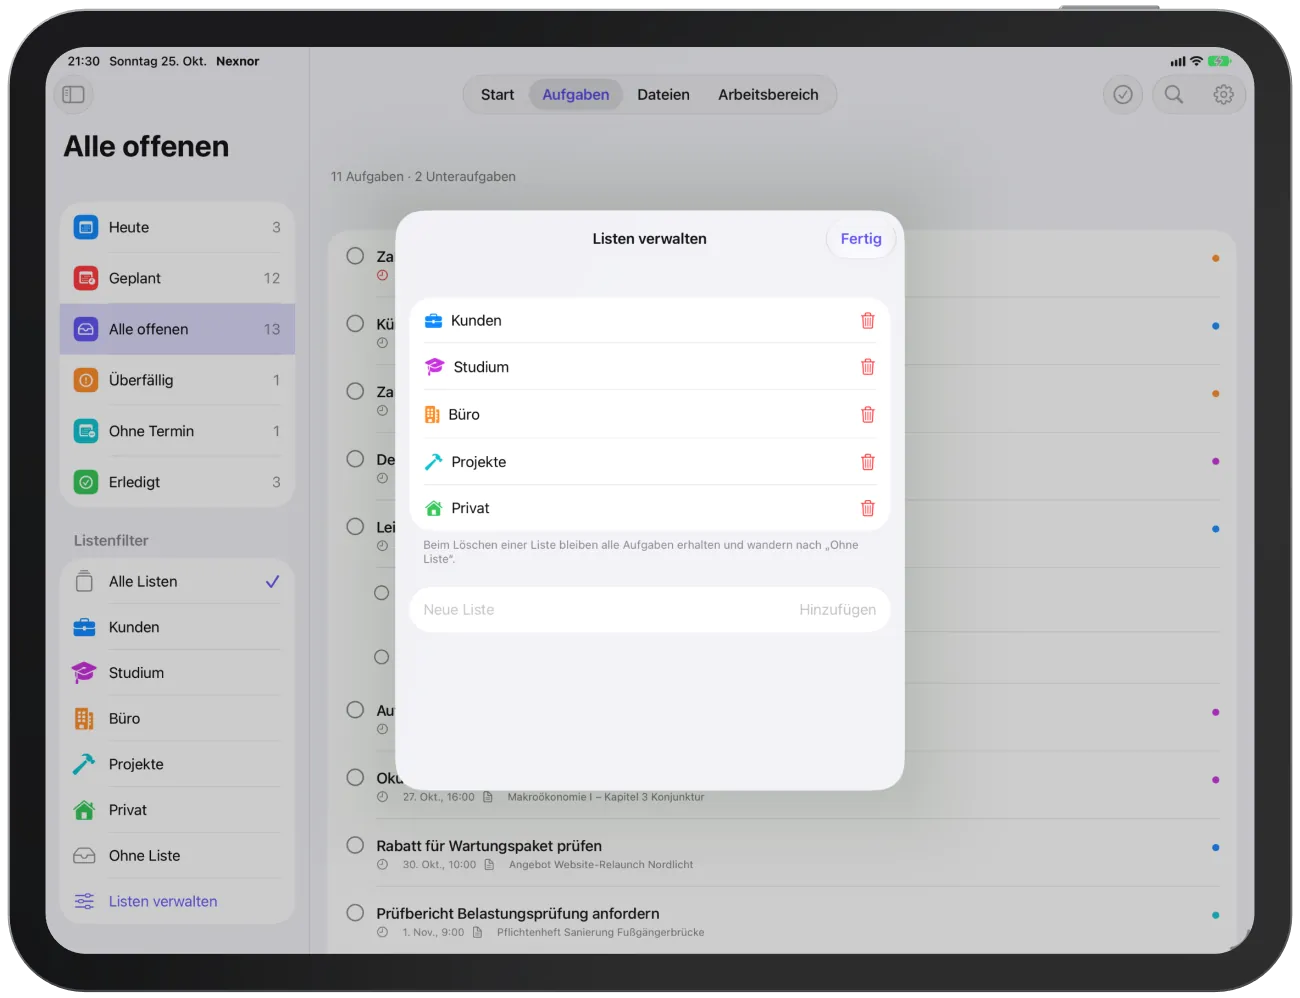The image size is (1300, 998).
Task: Select the Geplant smart filter
Action: (x=177, y=278)
